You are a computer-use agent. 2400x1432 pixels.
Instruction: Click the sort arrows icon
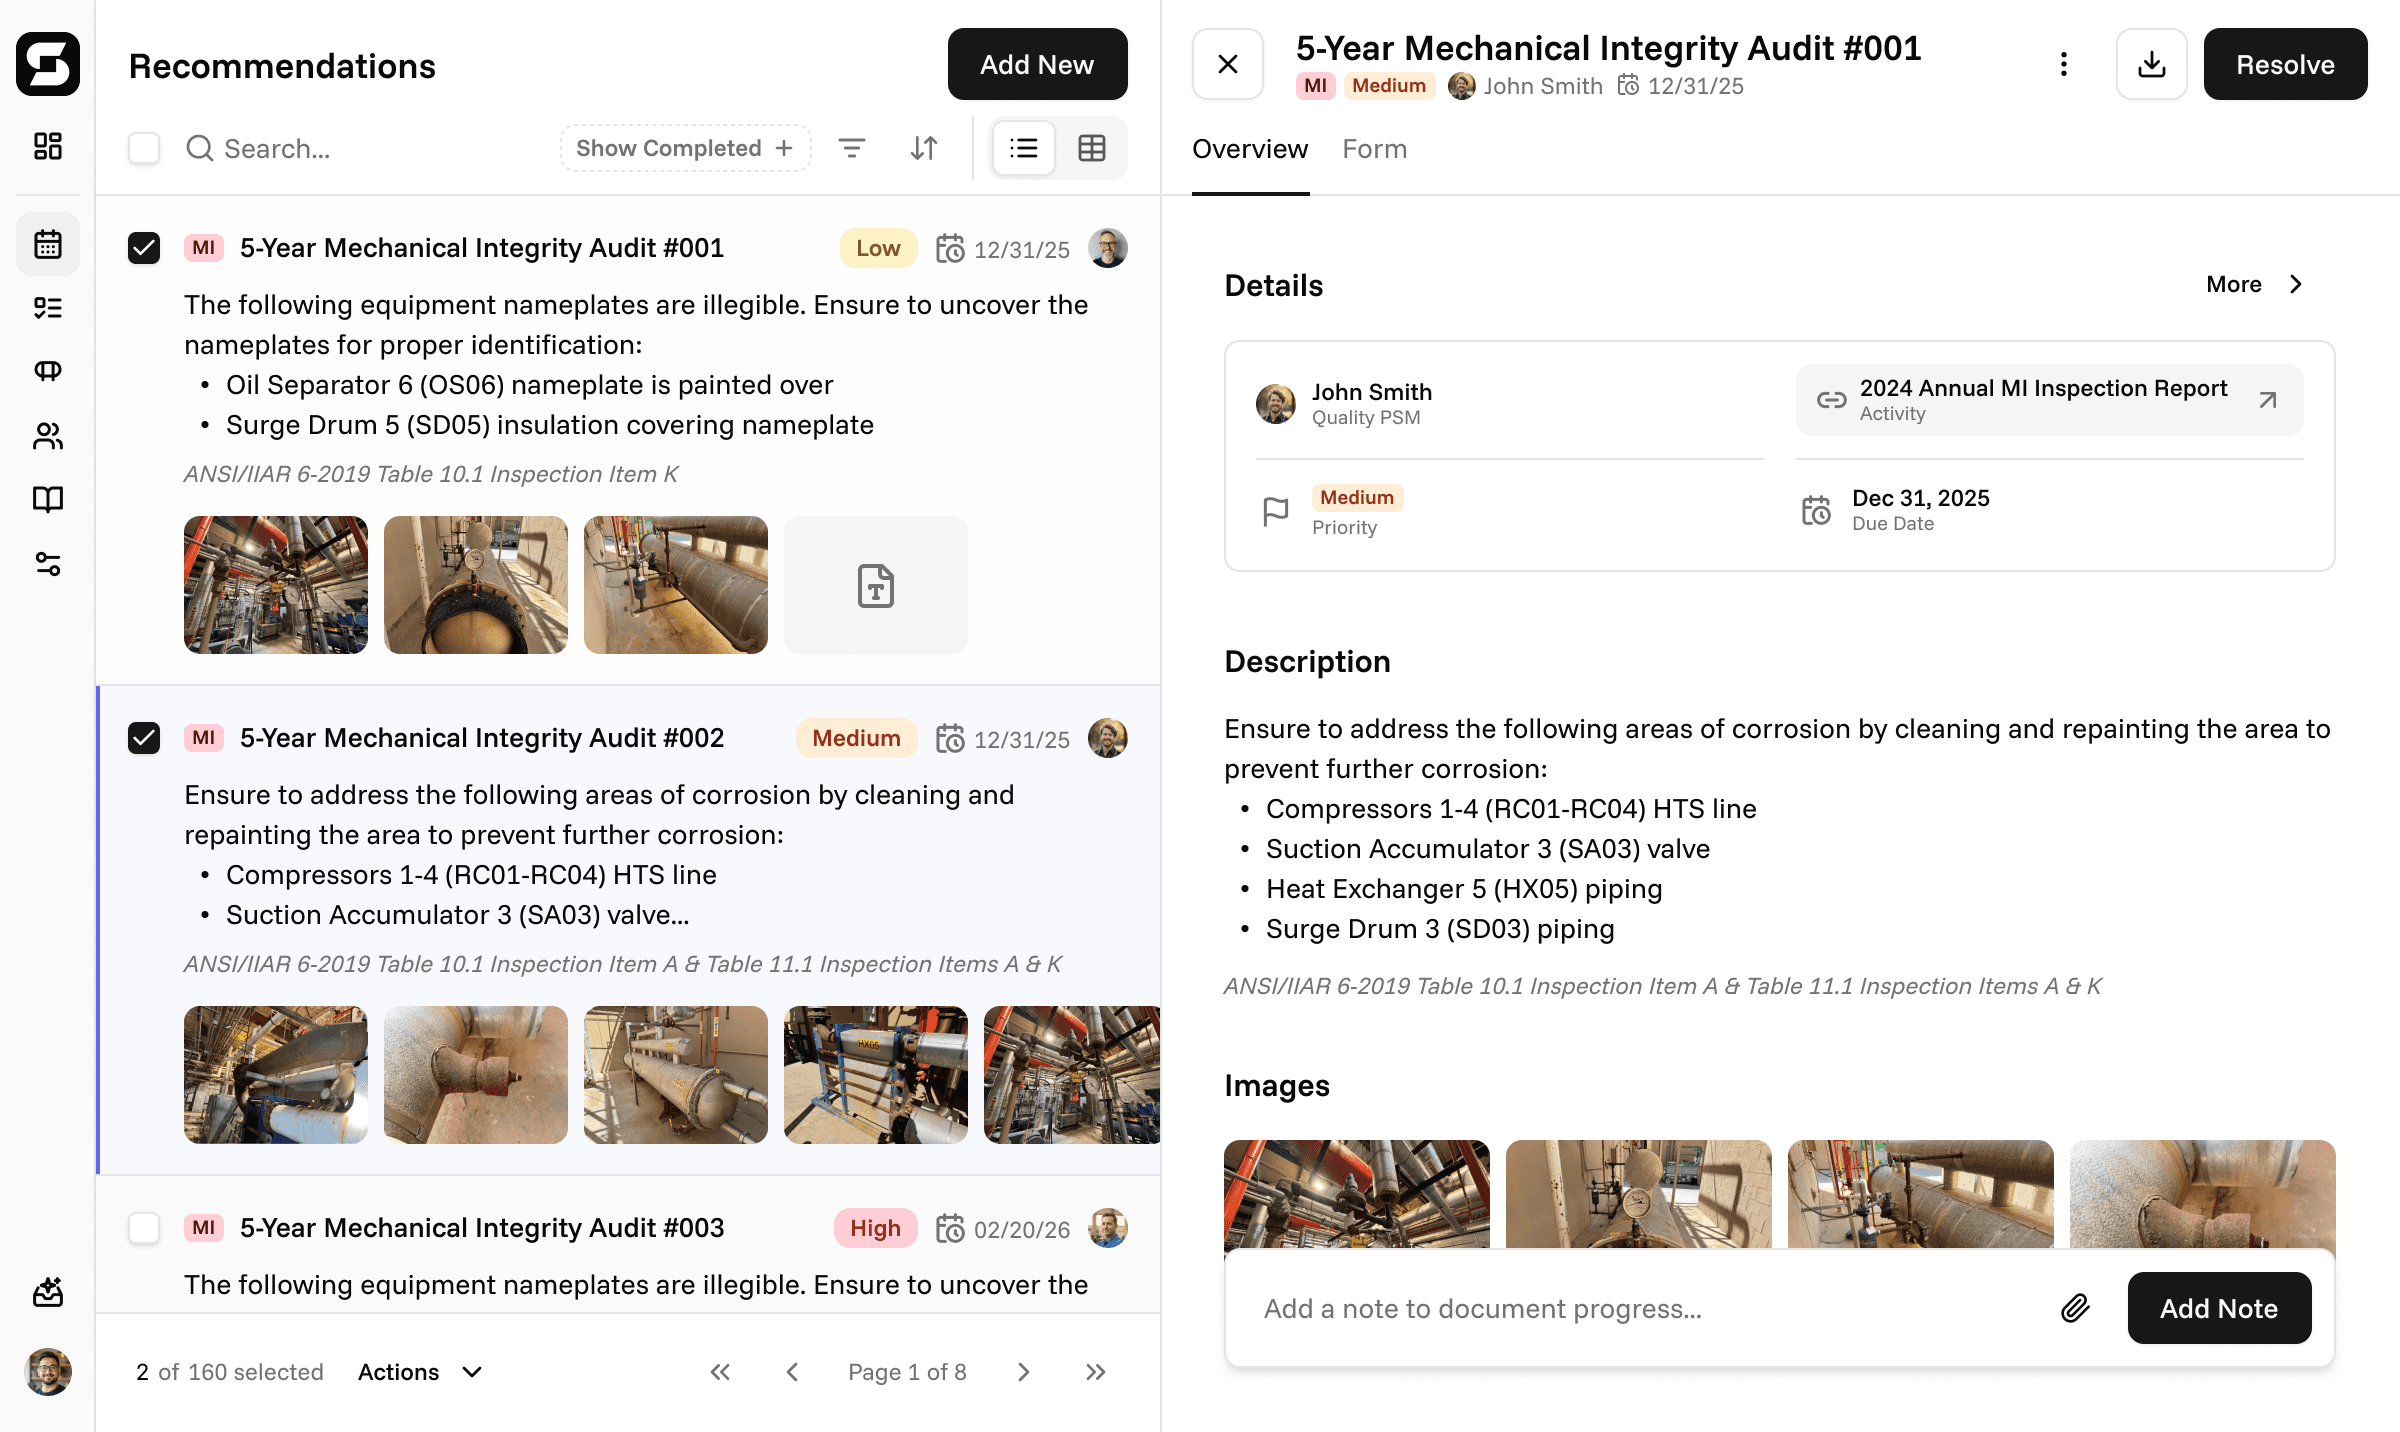(x=923, y=148)
